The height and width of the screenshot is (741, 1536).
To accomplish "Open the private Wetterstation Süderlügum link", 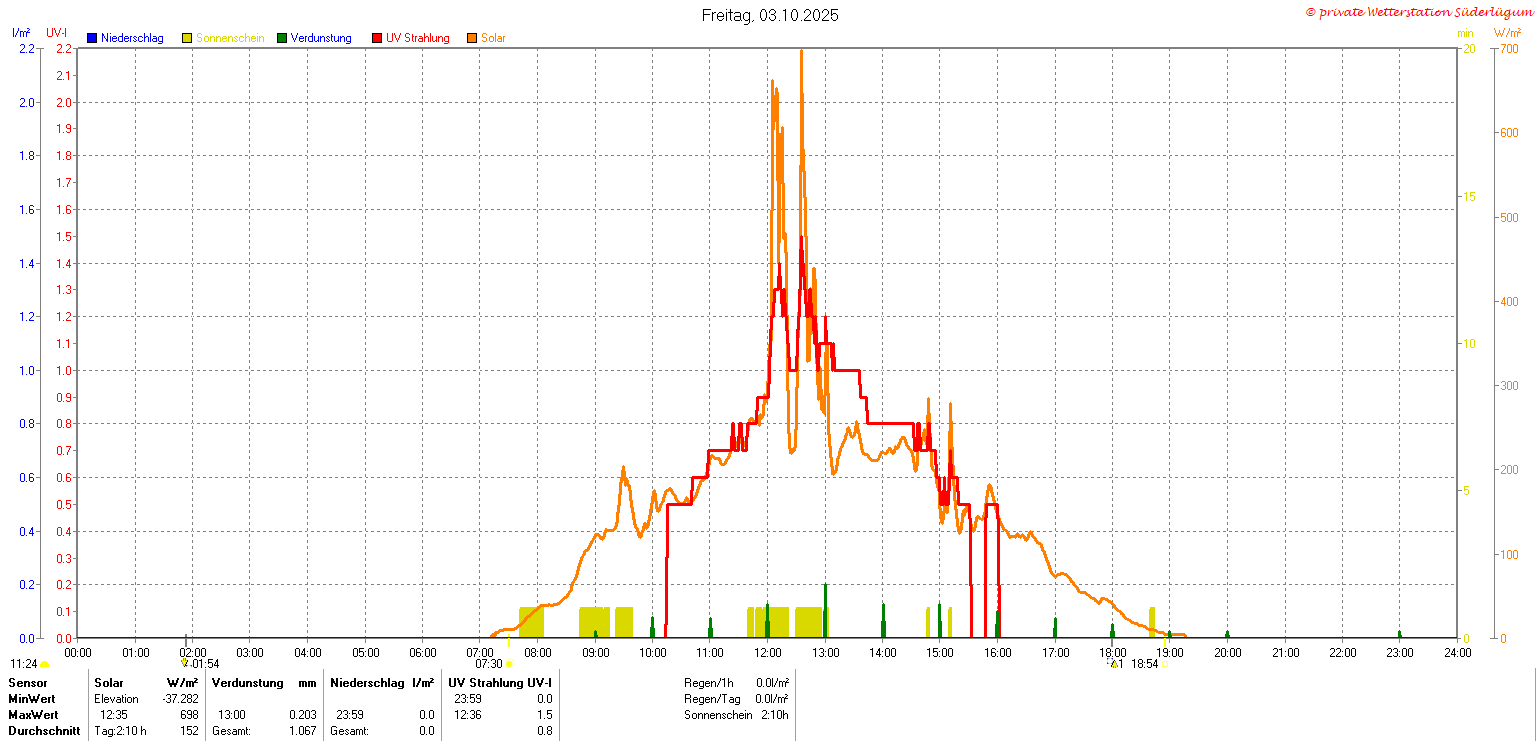I will point(1418,12).
